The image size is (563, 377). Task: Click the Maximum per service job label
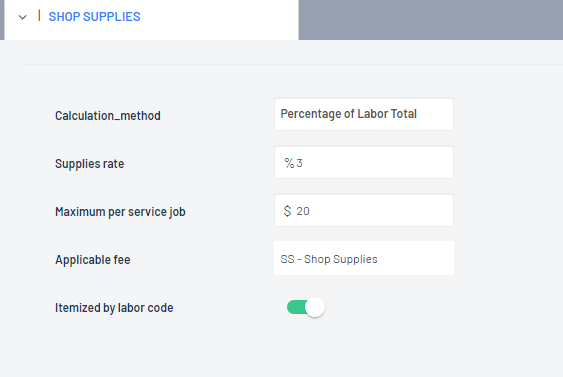tap(120, 212)
